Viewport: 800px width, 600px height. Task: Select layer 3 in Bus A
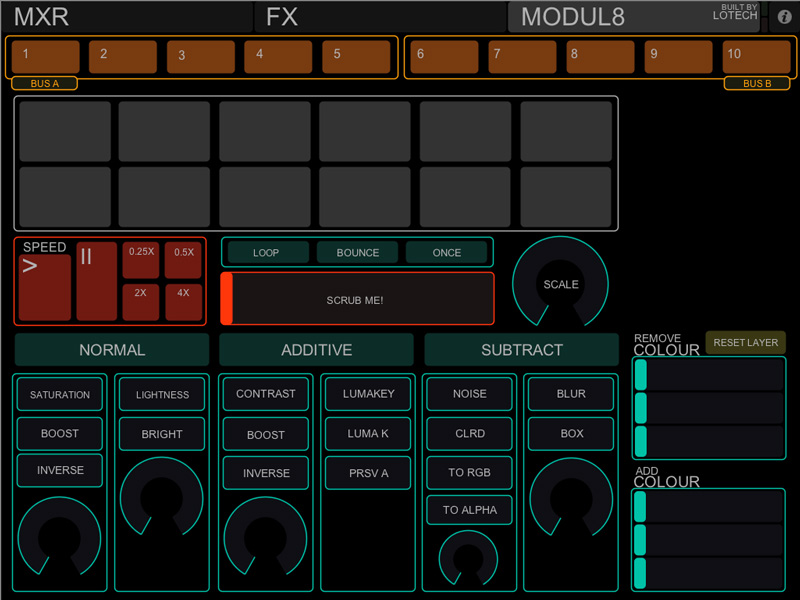[200, 57]
